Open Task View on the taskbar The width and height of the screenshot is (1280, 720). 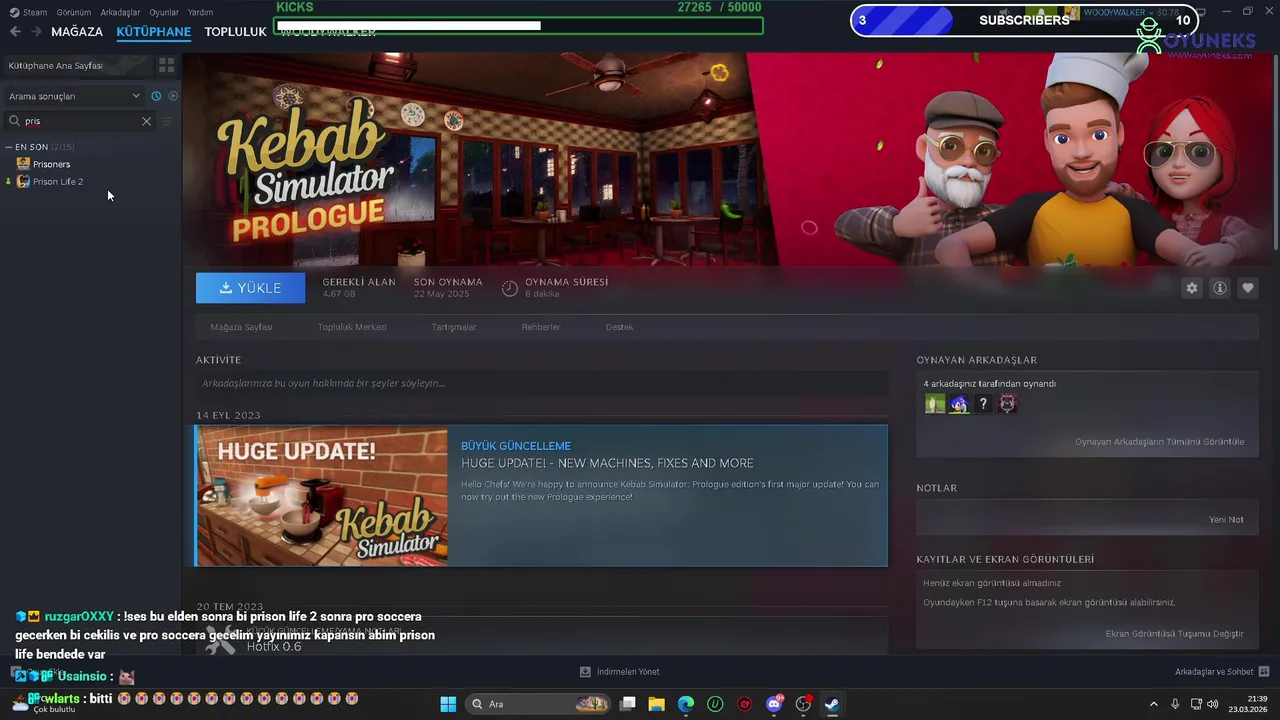click(x=628, y=704)
